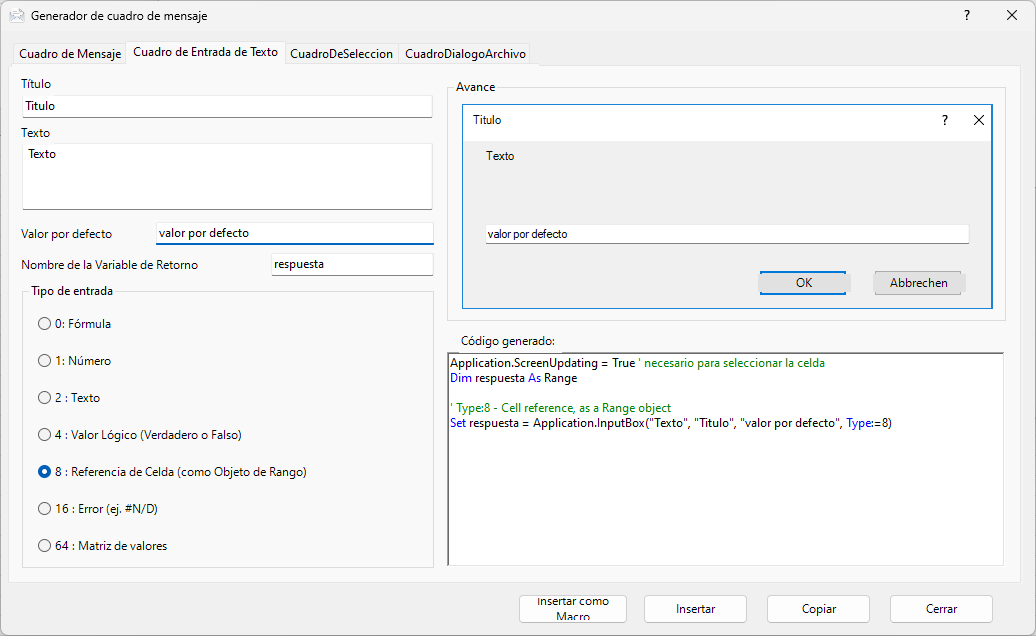This screenshot has width=1036, height=636.
Task: Close the Generador de cuadro de mensaje window
Action: pos(1012,15)
